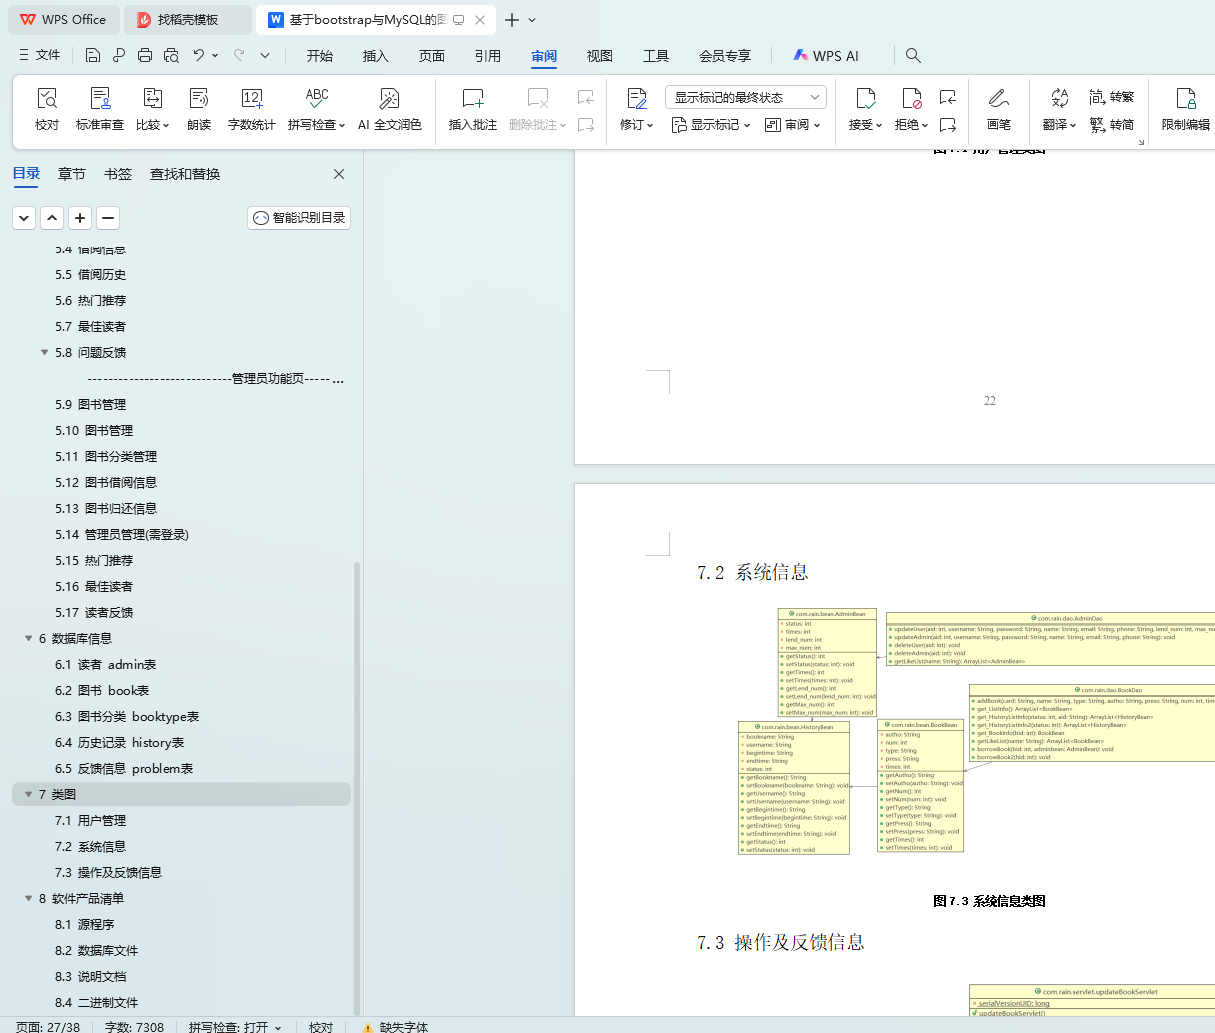The image size is (1215, 1033).
Task: Open 显示标记的最终状态 dropdown
Action: coord(745,97)
